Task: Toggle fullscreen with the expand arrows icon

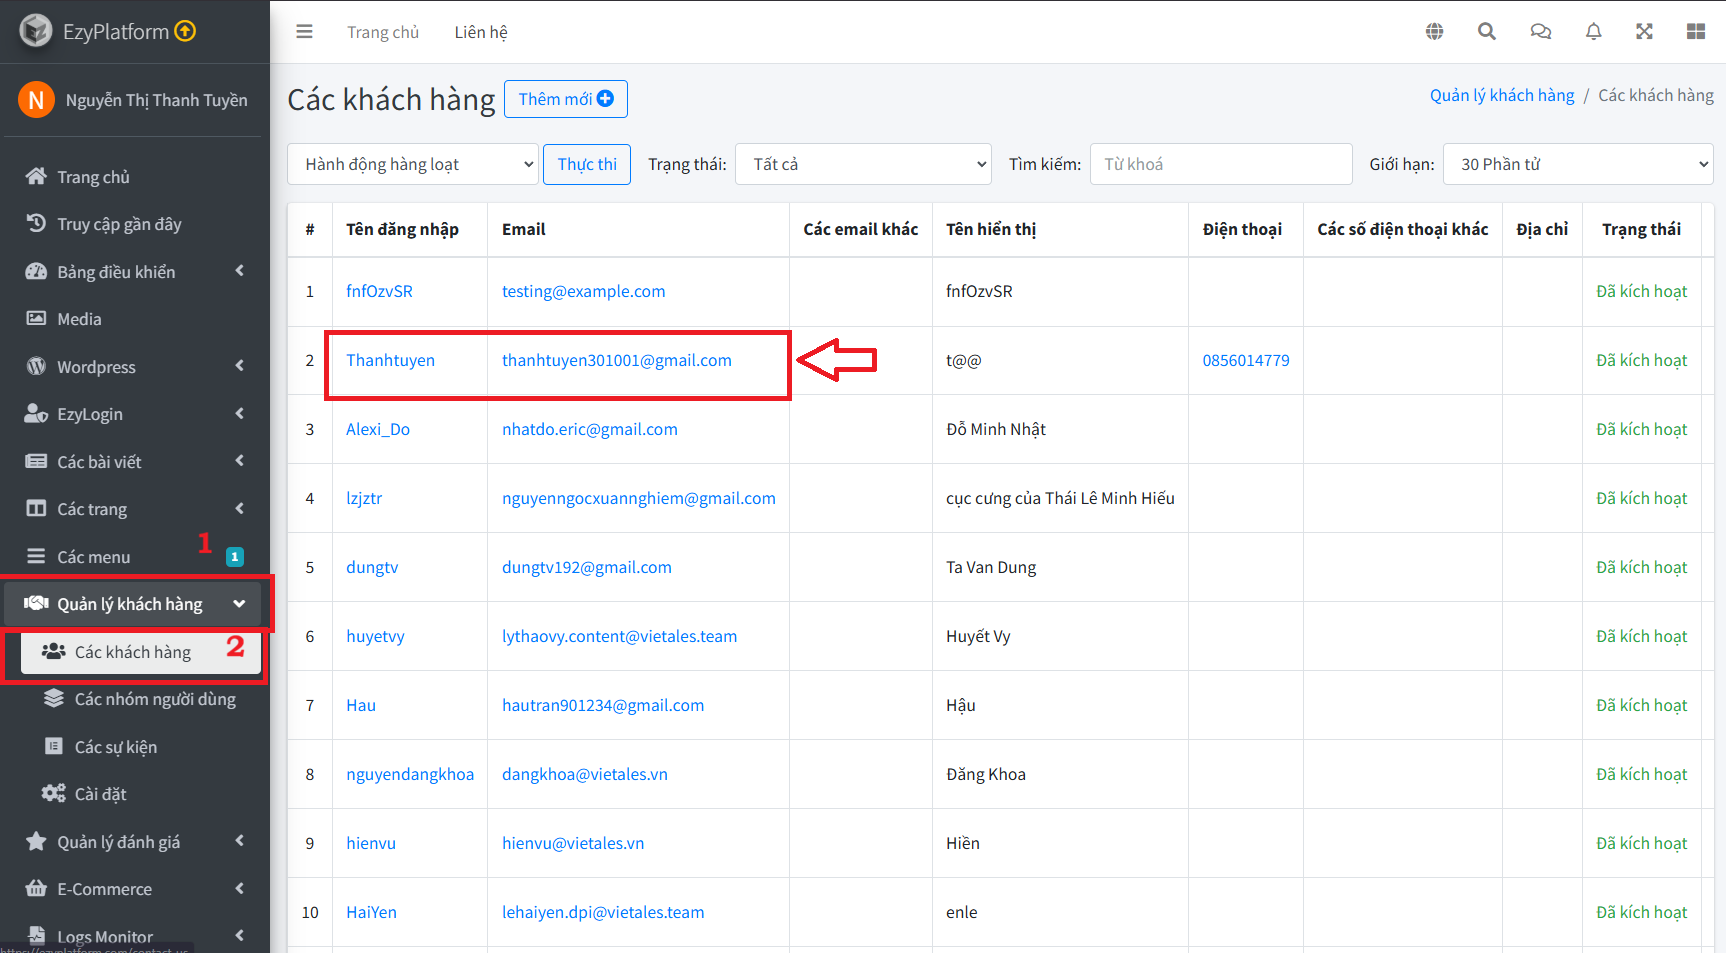Action: coord(1644,32)
